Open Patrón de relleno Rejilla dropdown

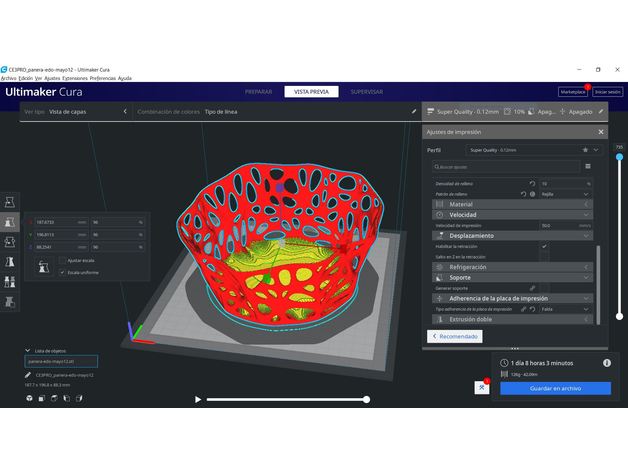[x=566, y=194]
